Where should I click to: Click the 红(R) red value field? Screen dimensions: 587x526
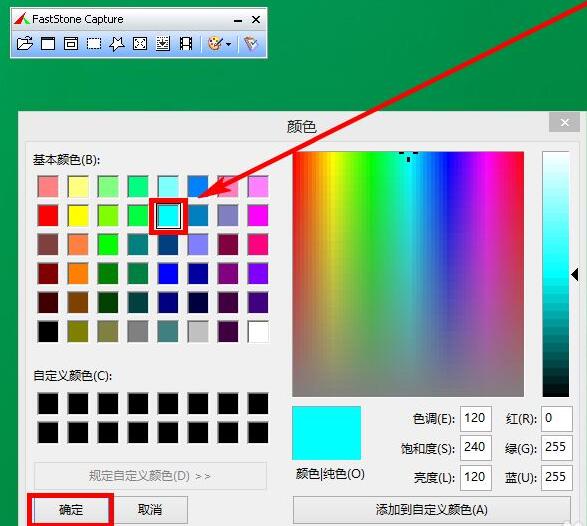pos(557,418)
